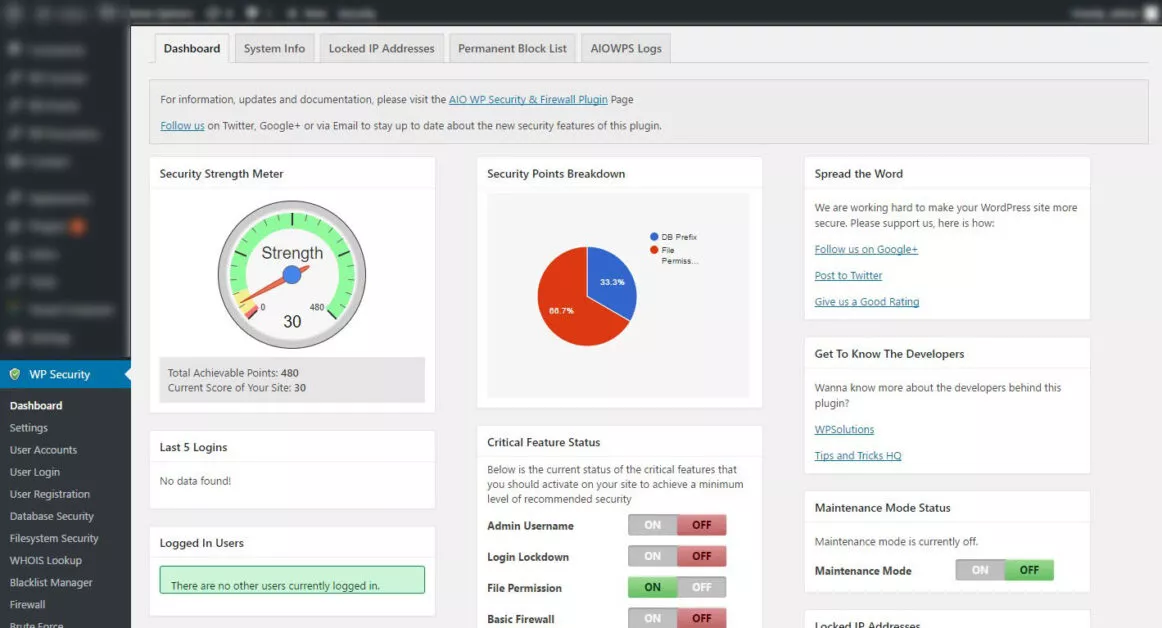The image size is (1162, 628).
Task: Open Database Security in the sidebar menu
Action: 52,516
